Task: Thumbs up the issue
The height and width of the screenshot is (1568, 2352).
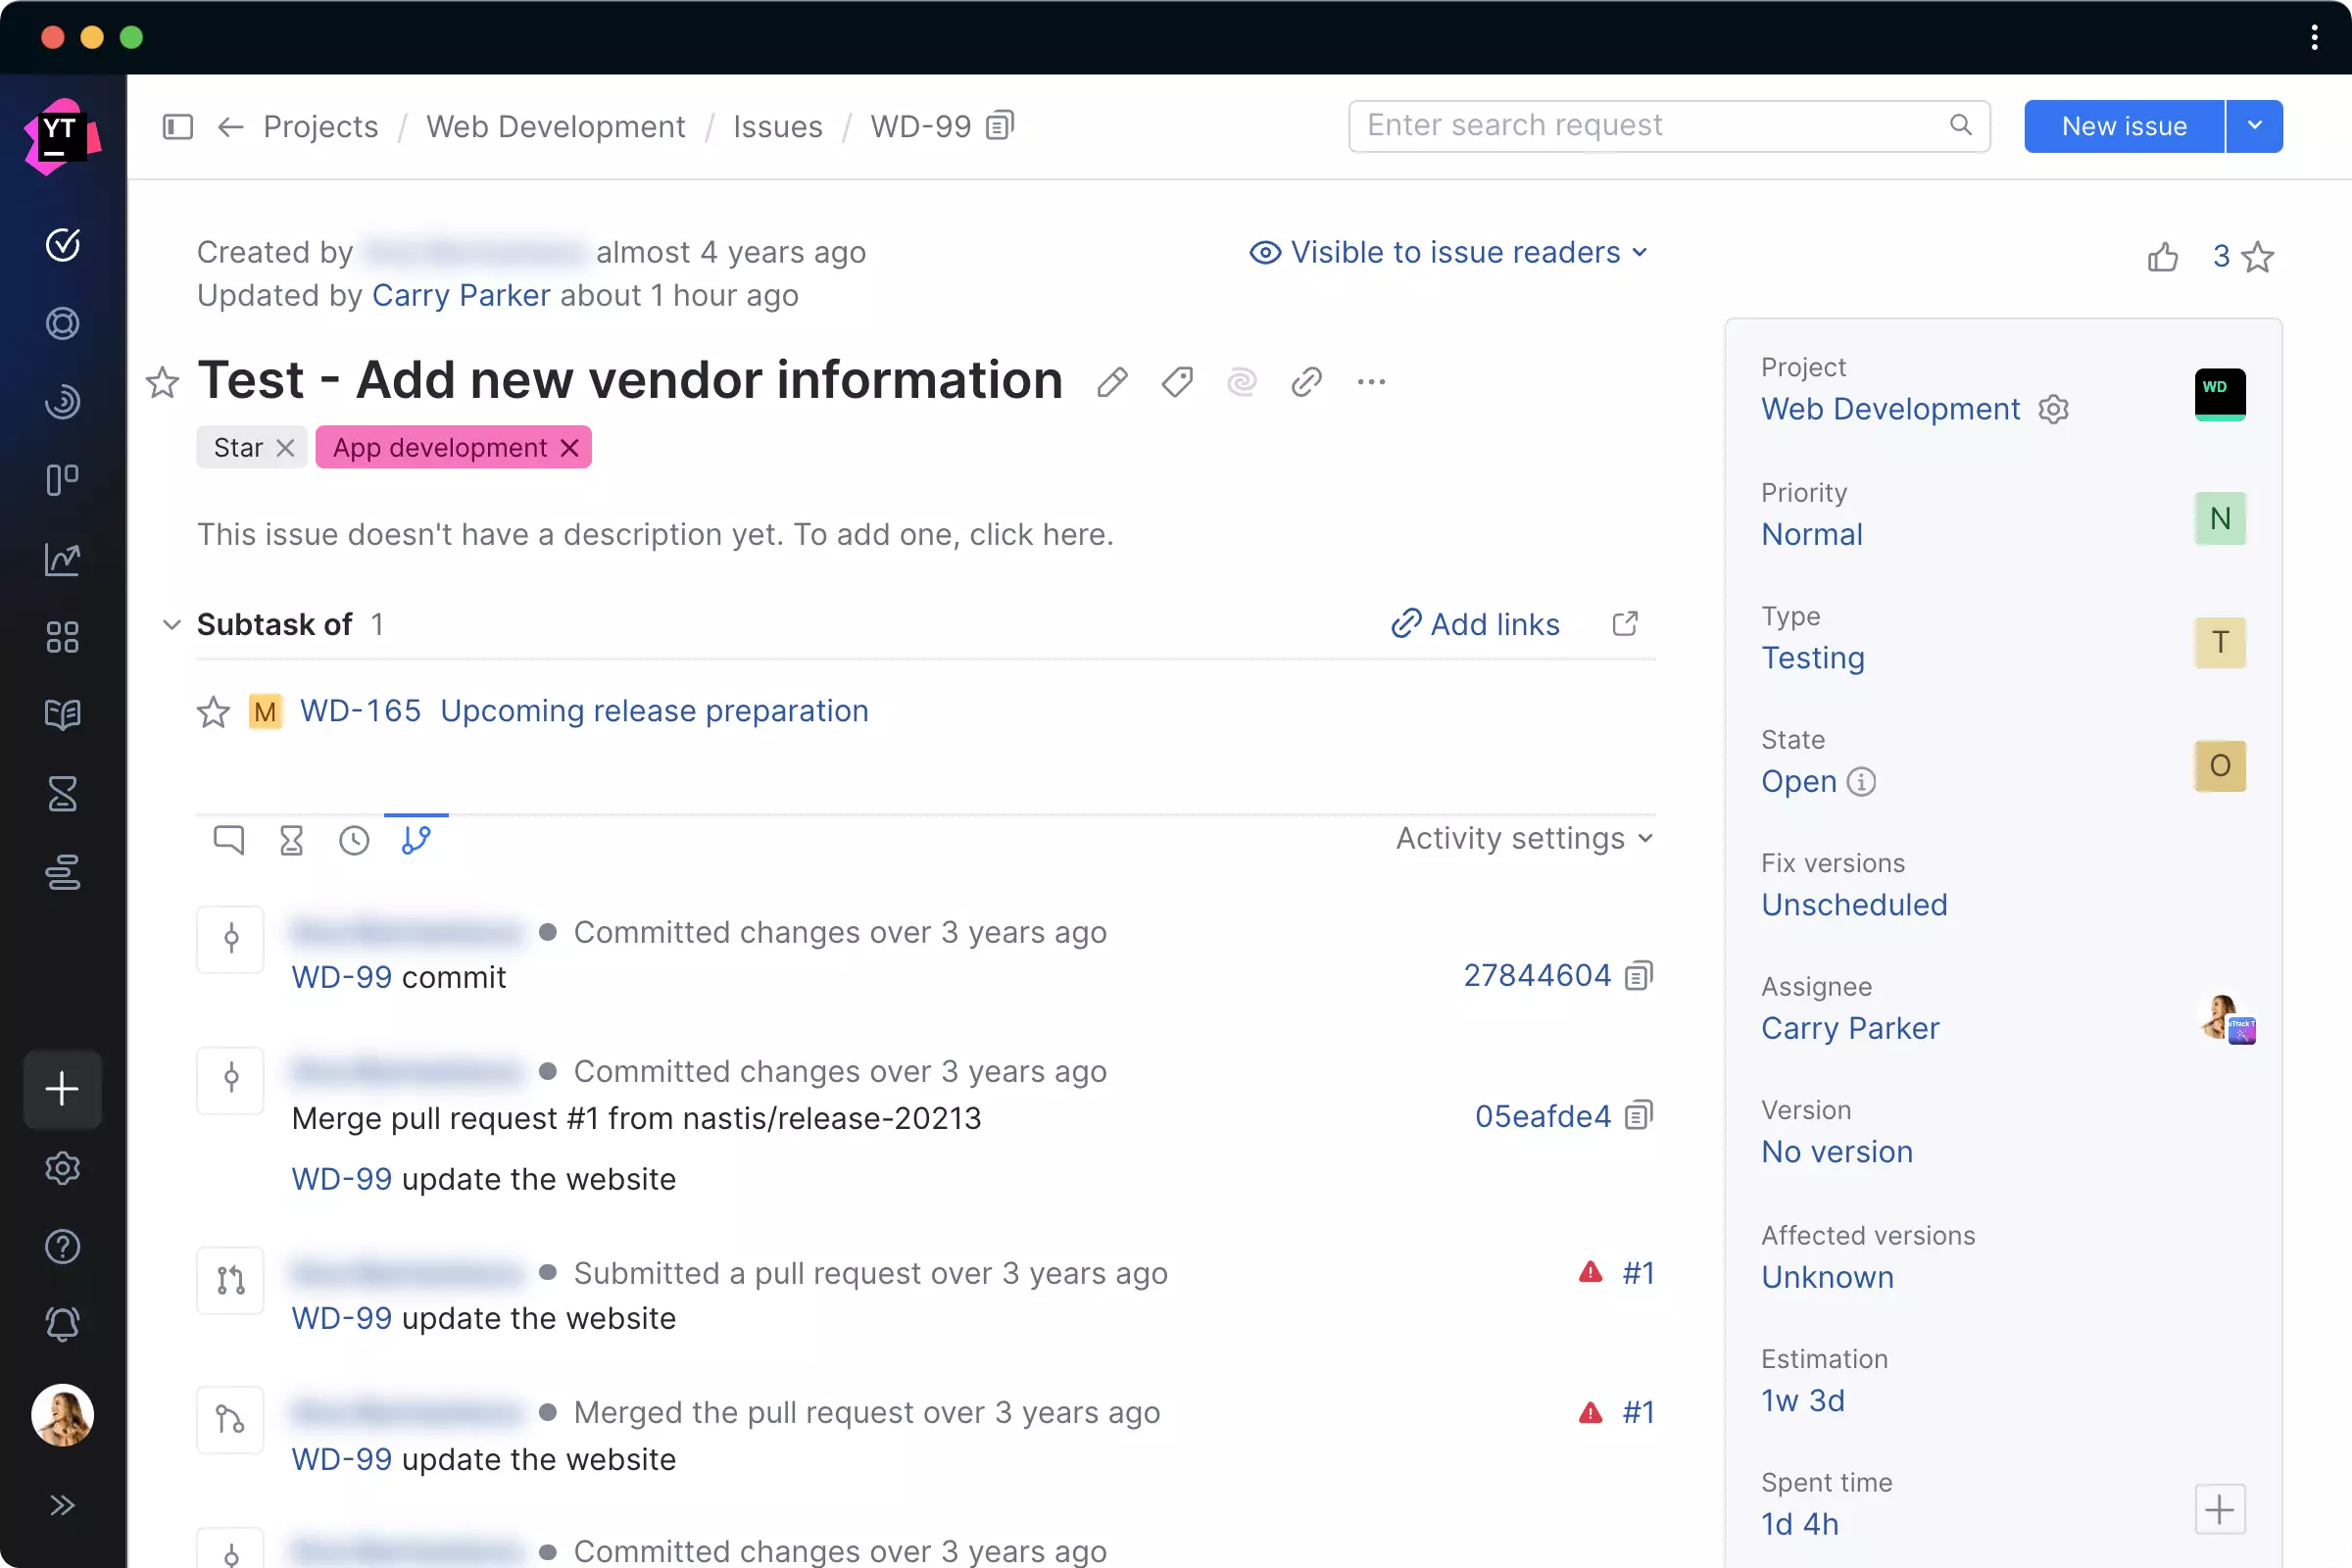Action: tap(2163, 256)
